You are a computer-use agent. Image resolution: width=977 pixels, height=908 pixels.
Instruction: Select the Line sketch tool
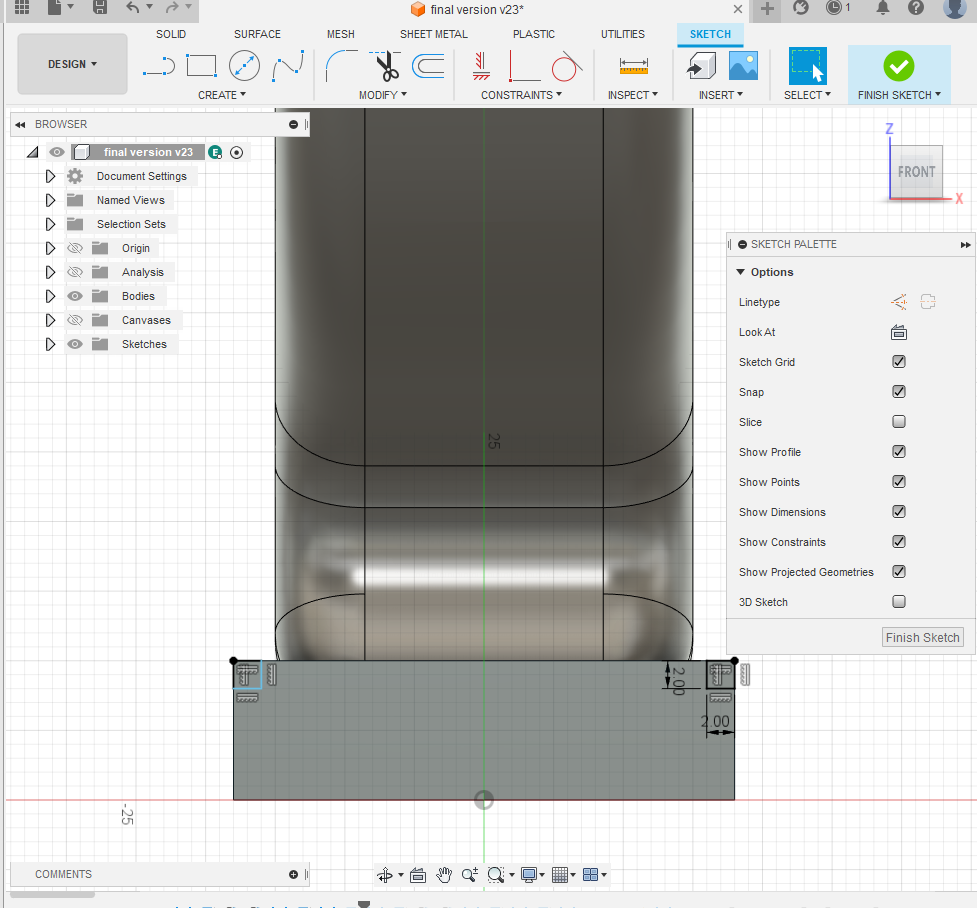coord(159,66)
